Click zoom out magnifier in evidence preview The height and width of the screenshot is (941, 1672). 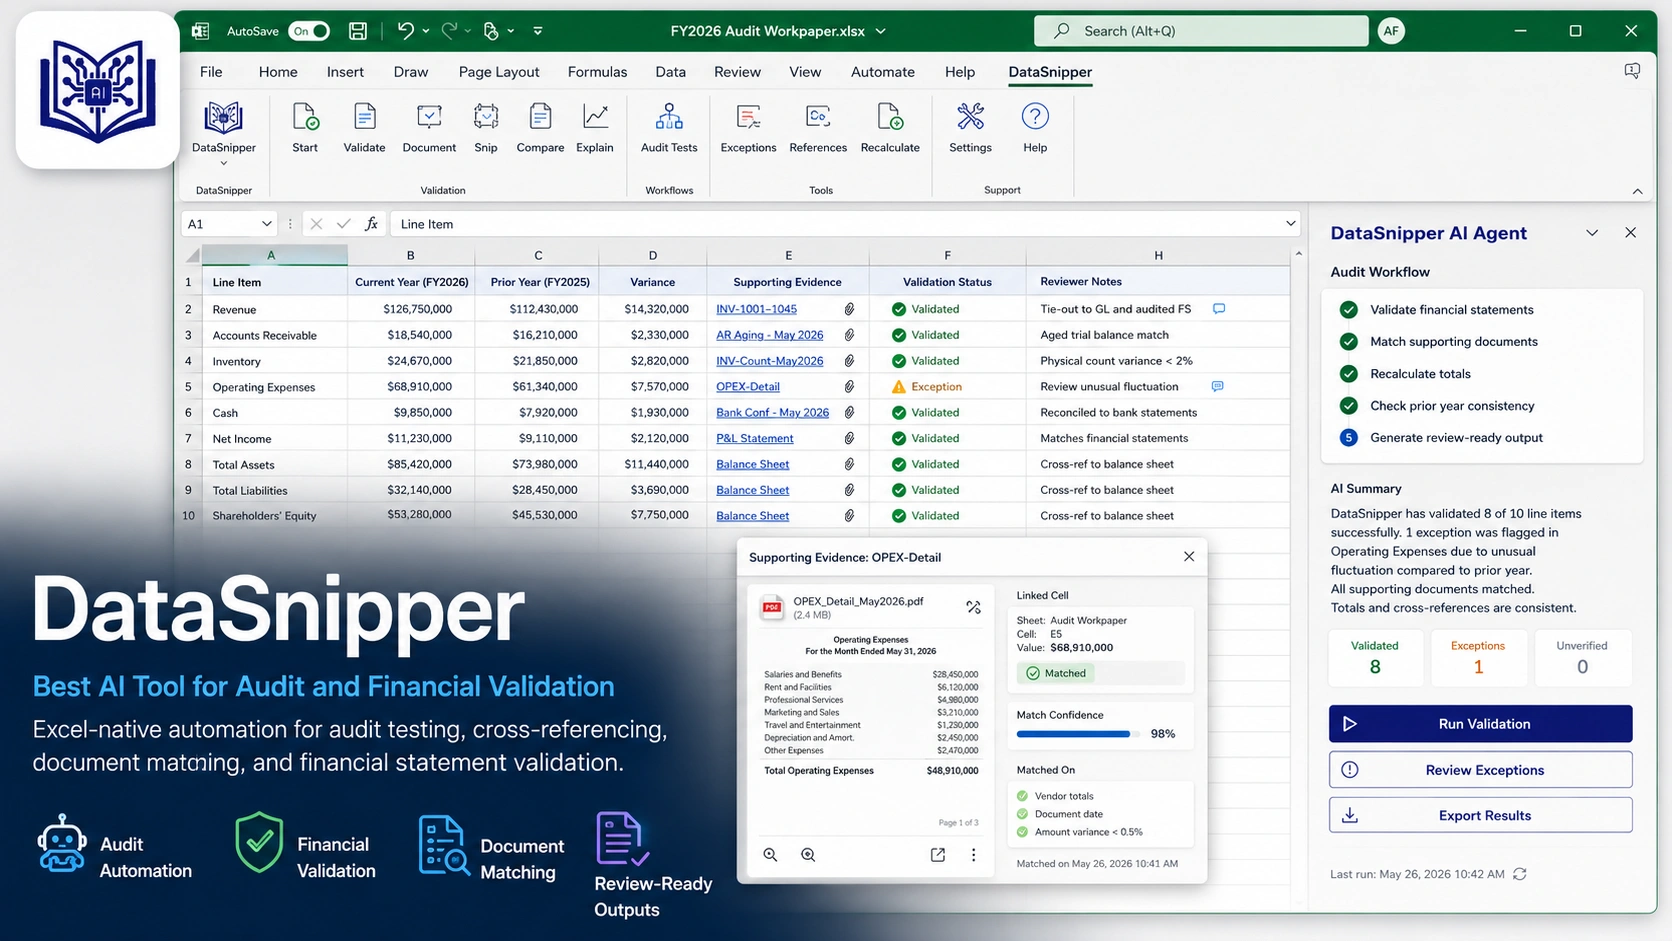point(770,855)
